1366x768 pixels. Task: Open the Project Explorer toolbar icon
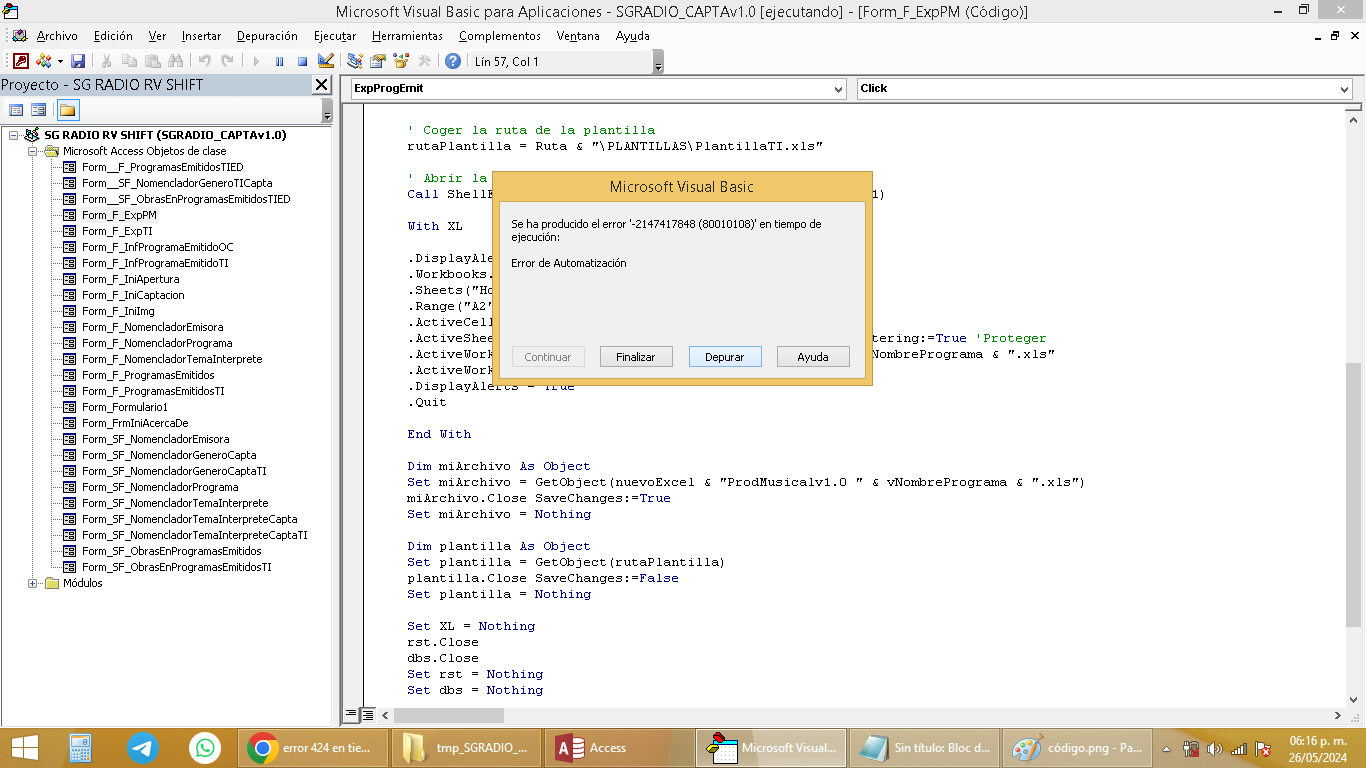(354, 61)
